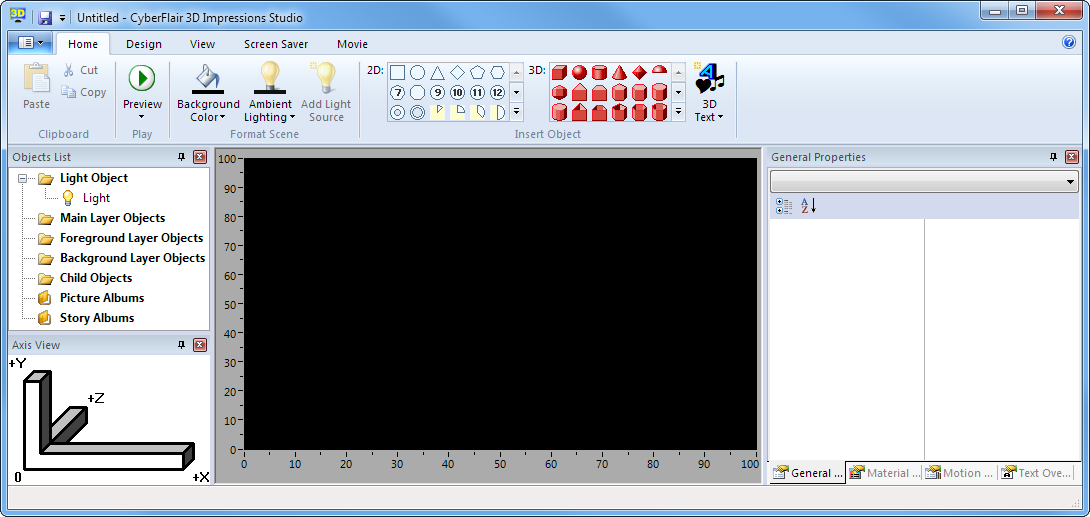Show next row of the 3D gallery
This screenshot has height=517, width=1090.
[x=678, y=92]
